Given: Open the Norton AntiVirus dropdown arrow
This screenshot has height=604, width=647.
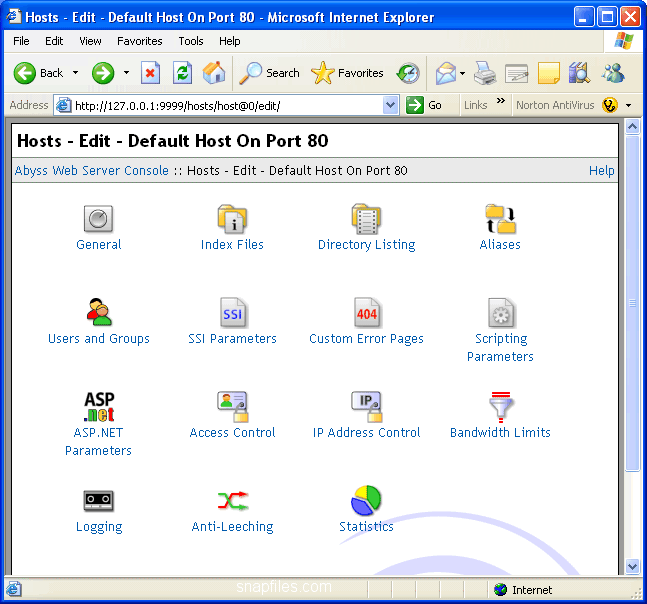Looking at the screenshot, I should (x=628, y=106).
